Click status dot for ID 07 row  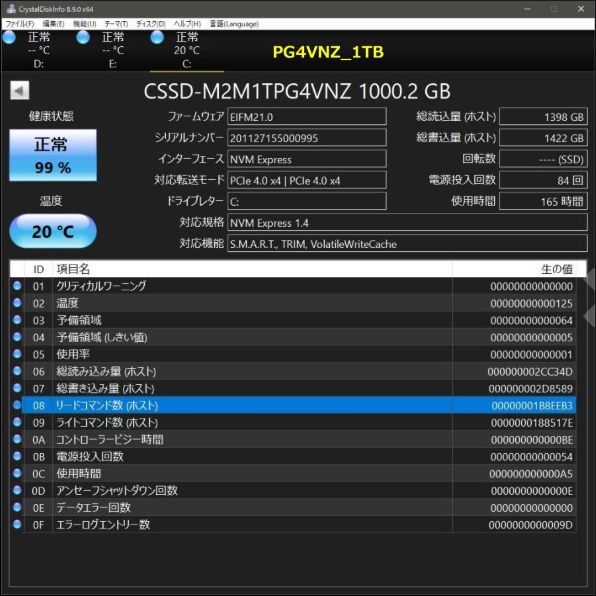point(17,388)
